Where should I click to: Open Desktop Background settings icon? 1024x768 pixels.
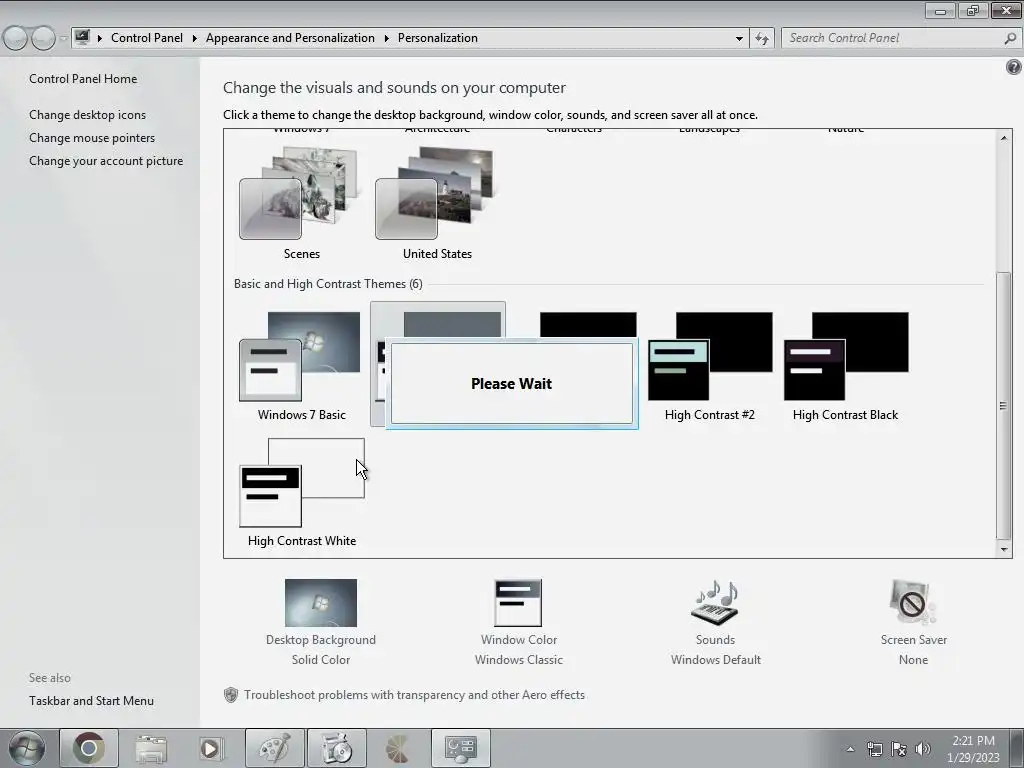click(x=321, y=603)
